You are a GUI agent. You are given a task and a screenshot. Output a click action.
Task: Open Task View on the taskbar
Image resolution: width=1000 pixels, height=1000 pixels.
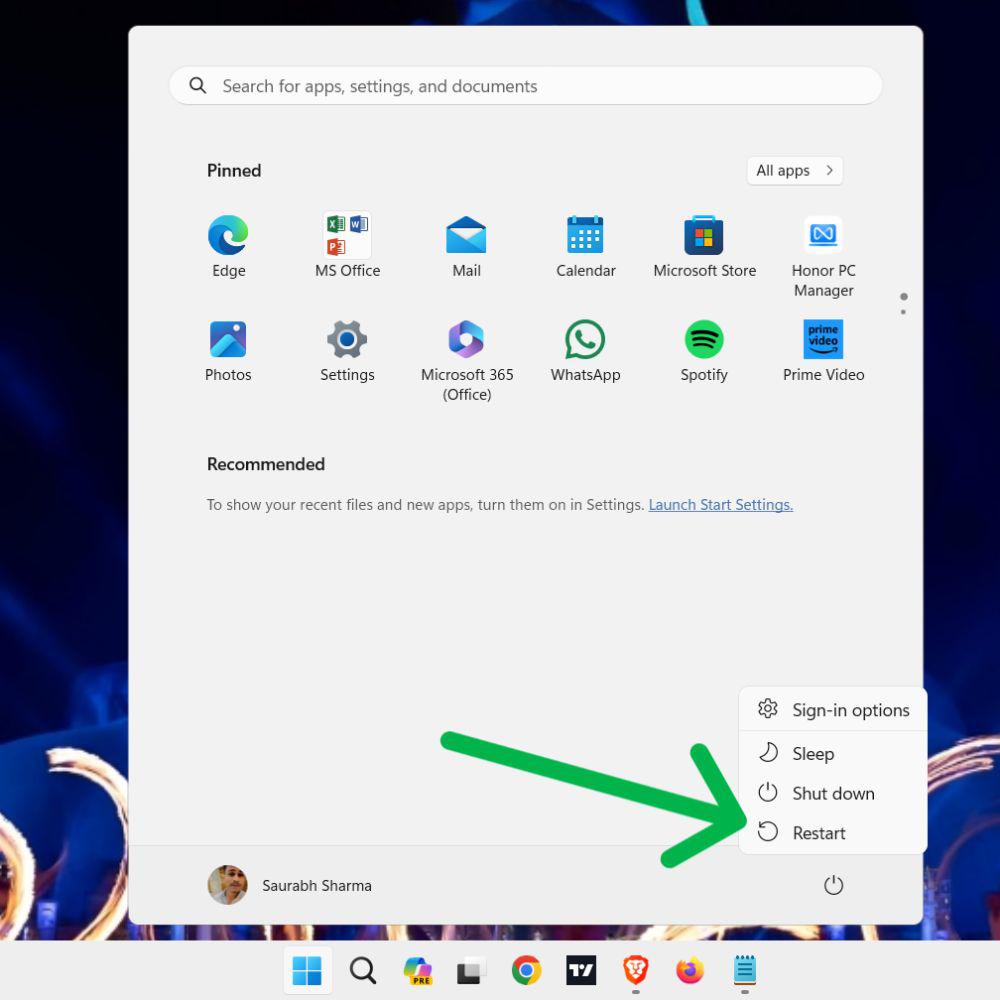pyautogui.click(x=471, y=971)
